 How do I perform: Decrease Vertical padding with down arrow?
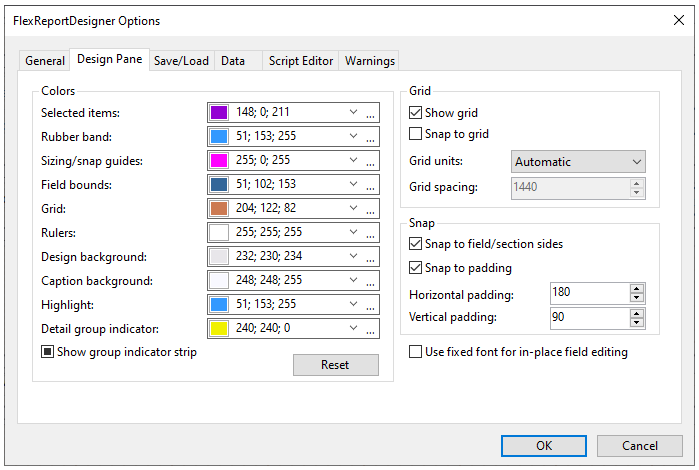pos(636,322)
